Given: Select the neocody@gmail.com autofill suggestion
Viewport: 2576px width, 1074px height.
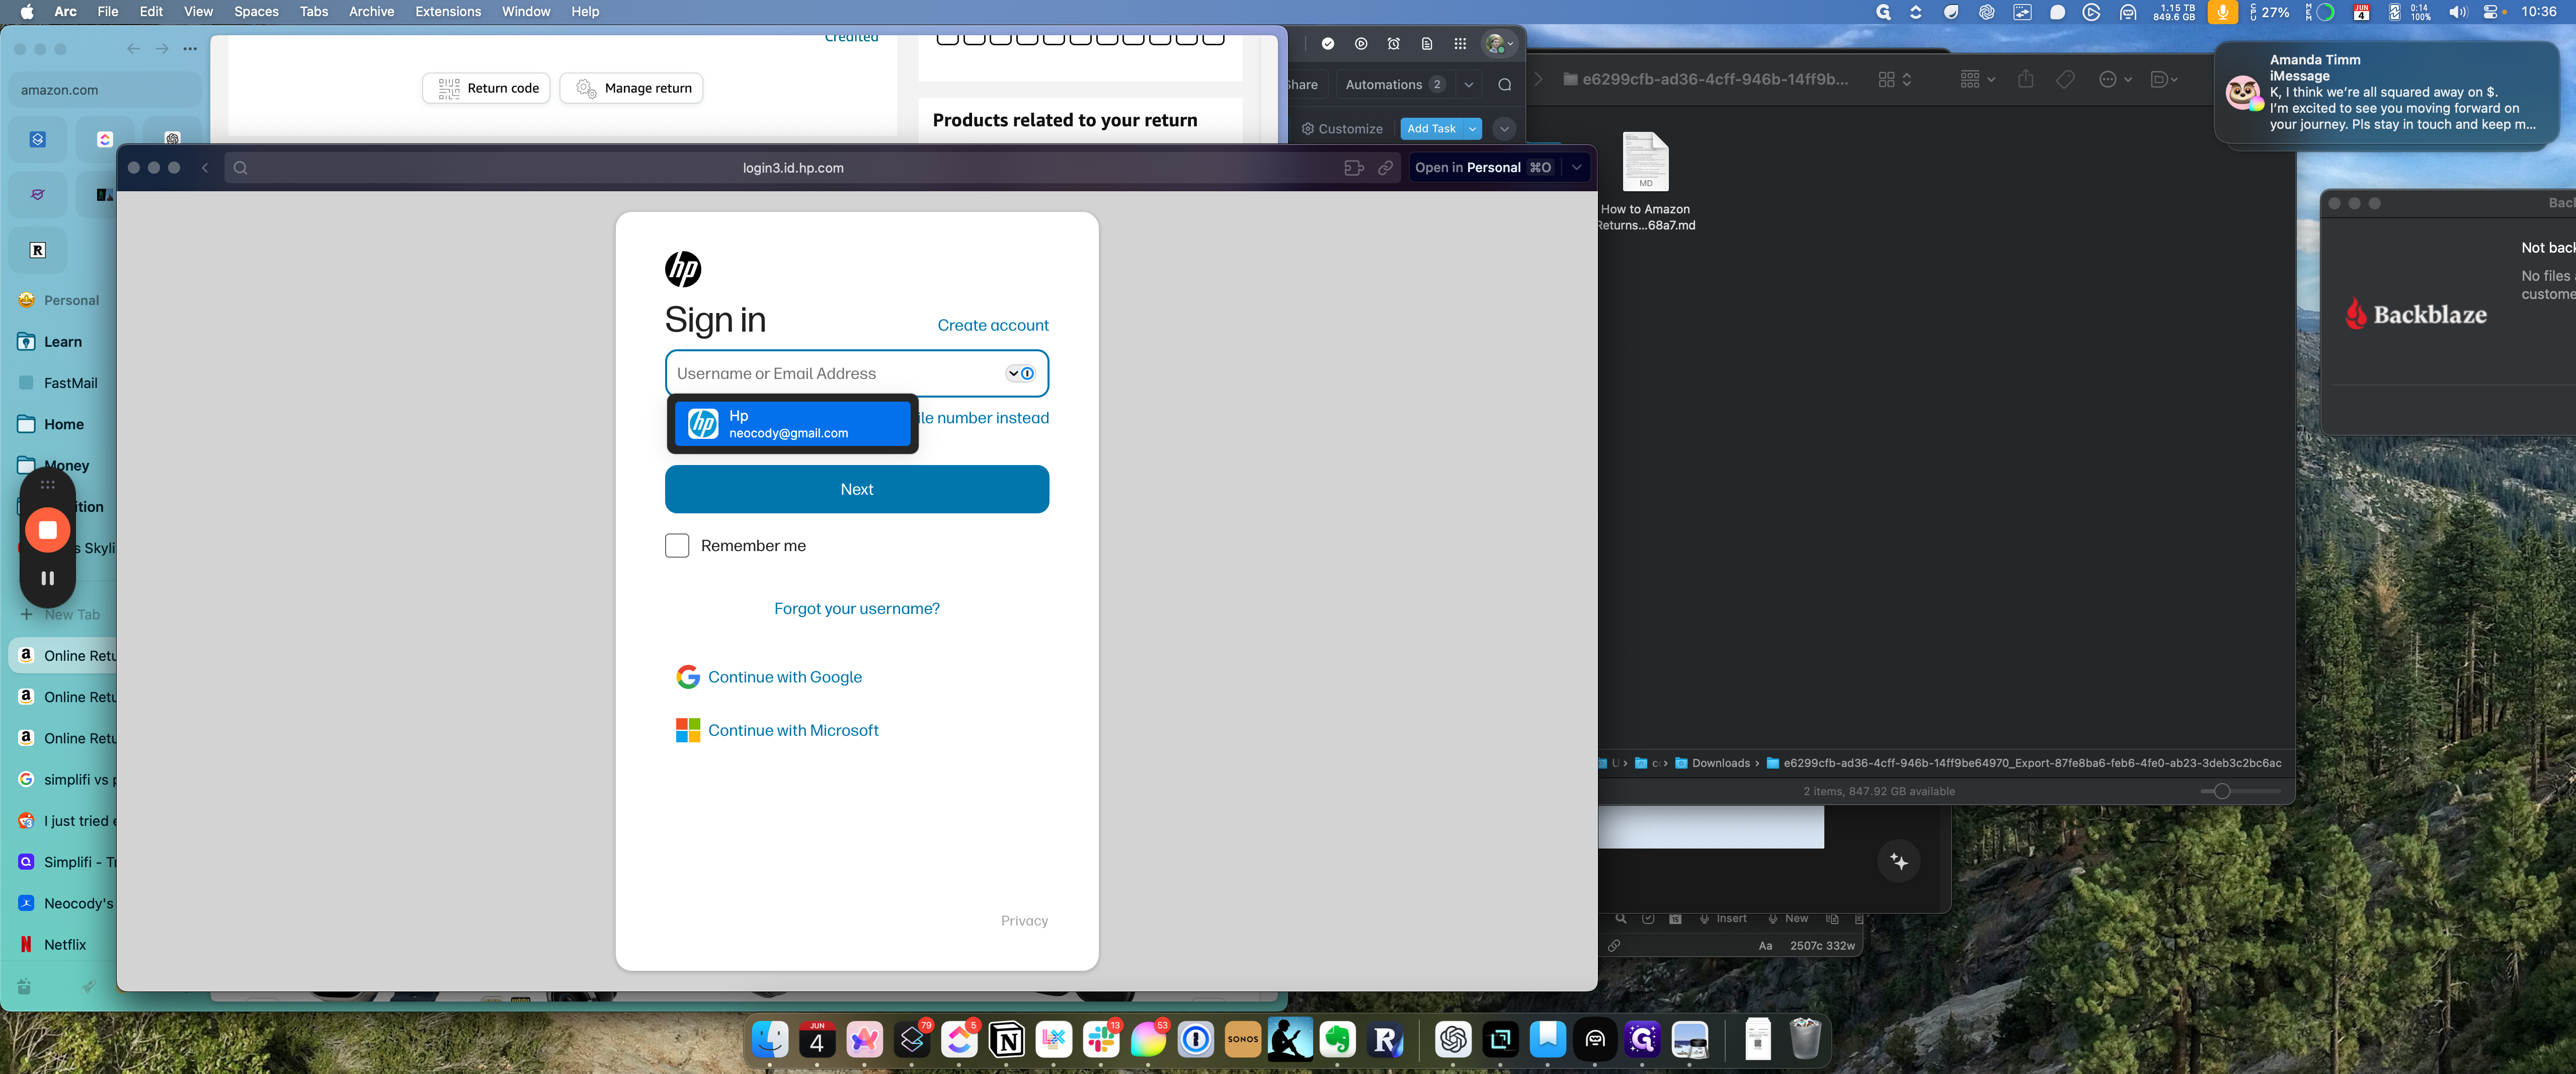Looking at the screenshot, I should (x=792, y=424).
